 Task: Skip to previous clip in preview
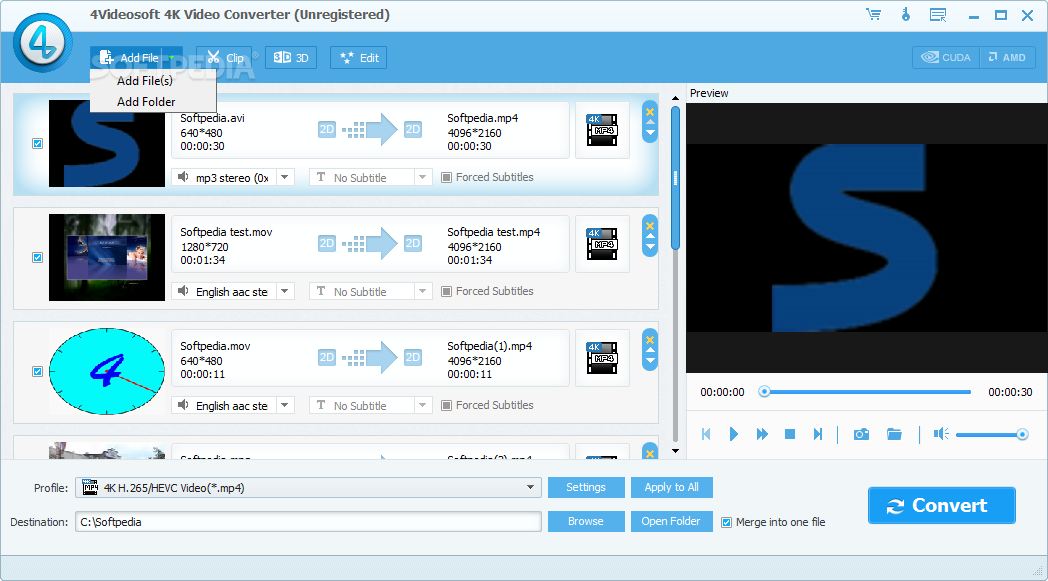coord(706,435)
